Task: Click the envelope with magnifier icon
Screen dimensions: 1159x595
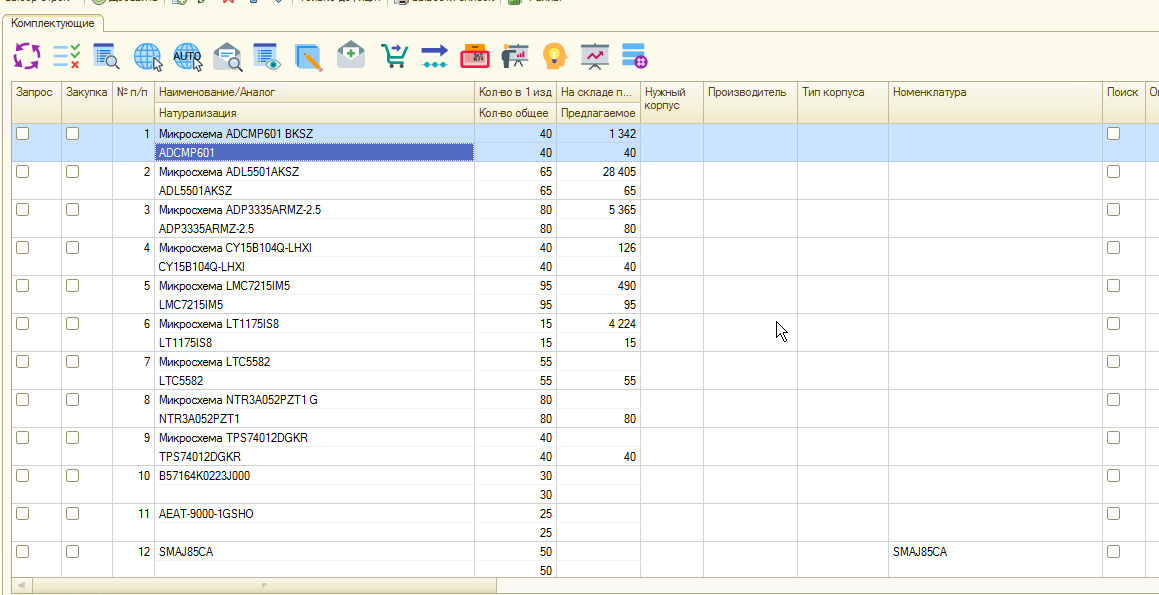Action: pos(228,56)
